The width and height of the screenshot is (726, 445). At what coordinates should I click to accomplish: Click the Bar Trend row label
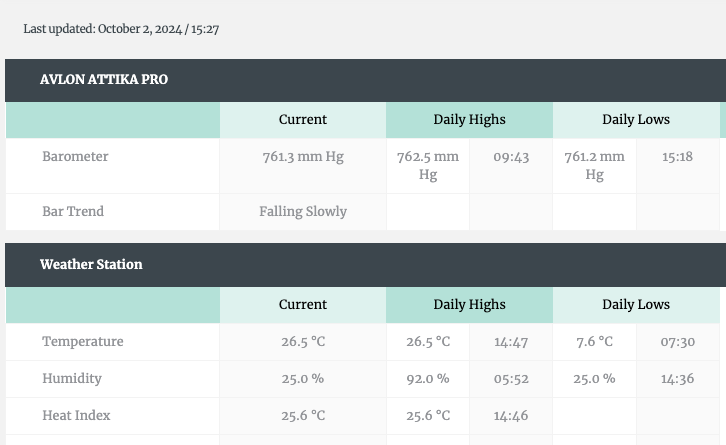(73, 212)
